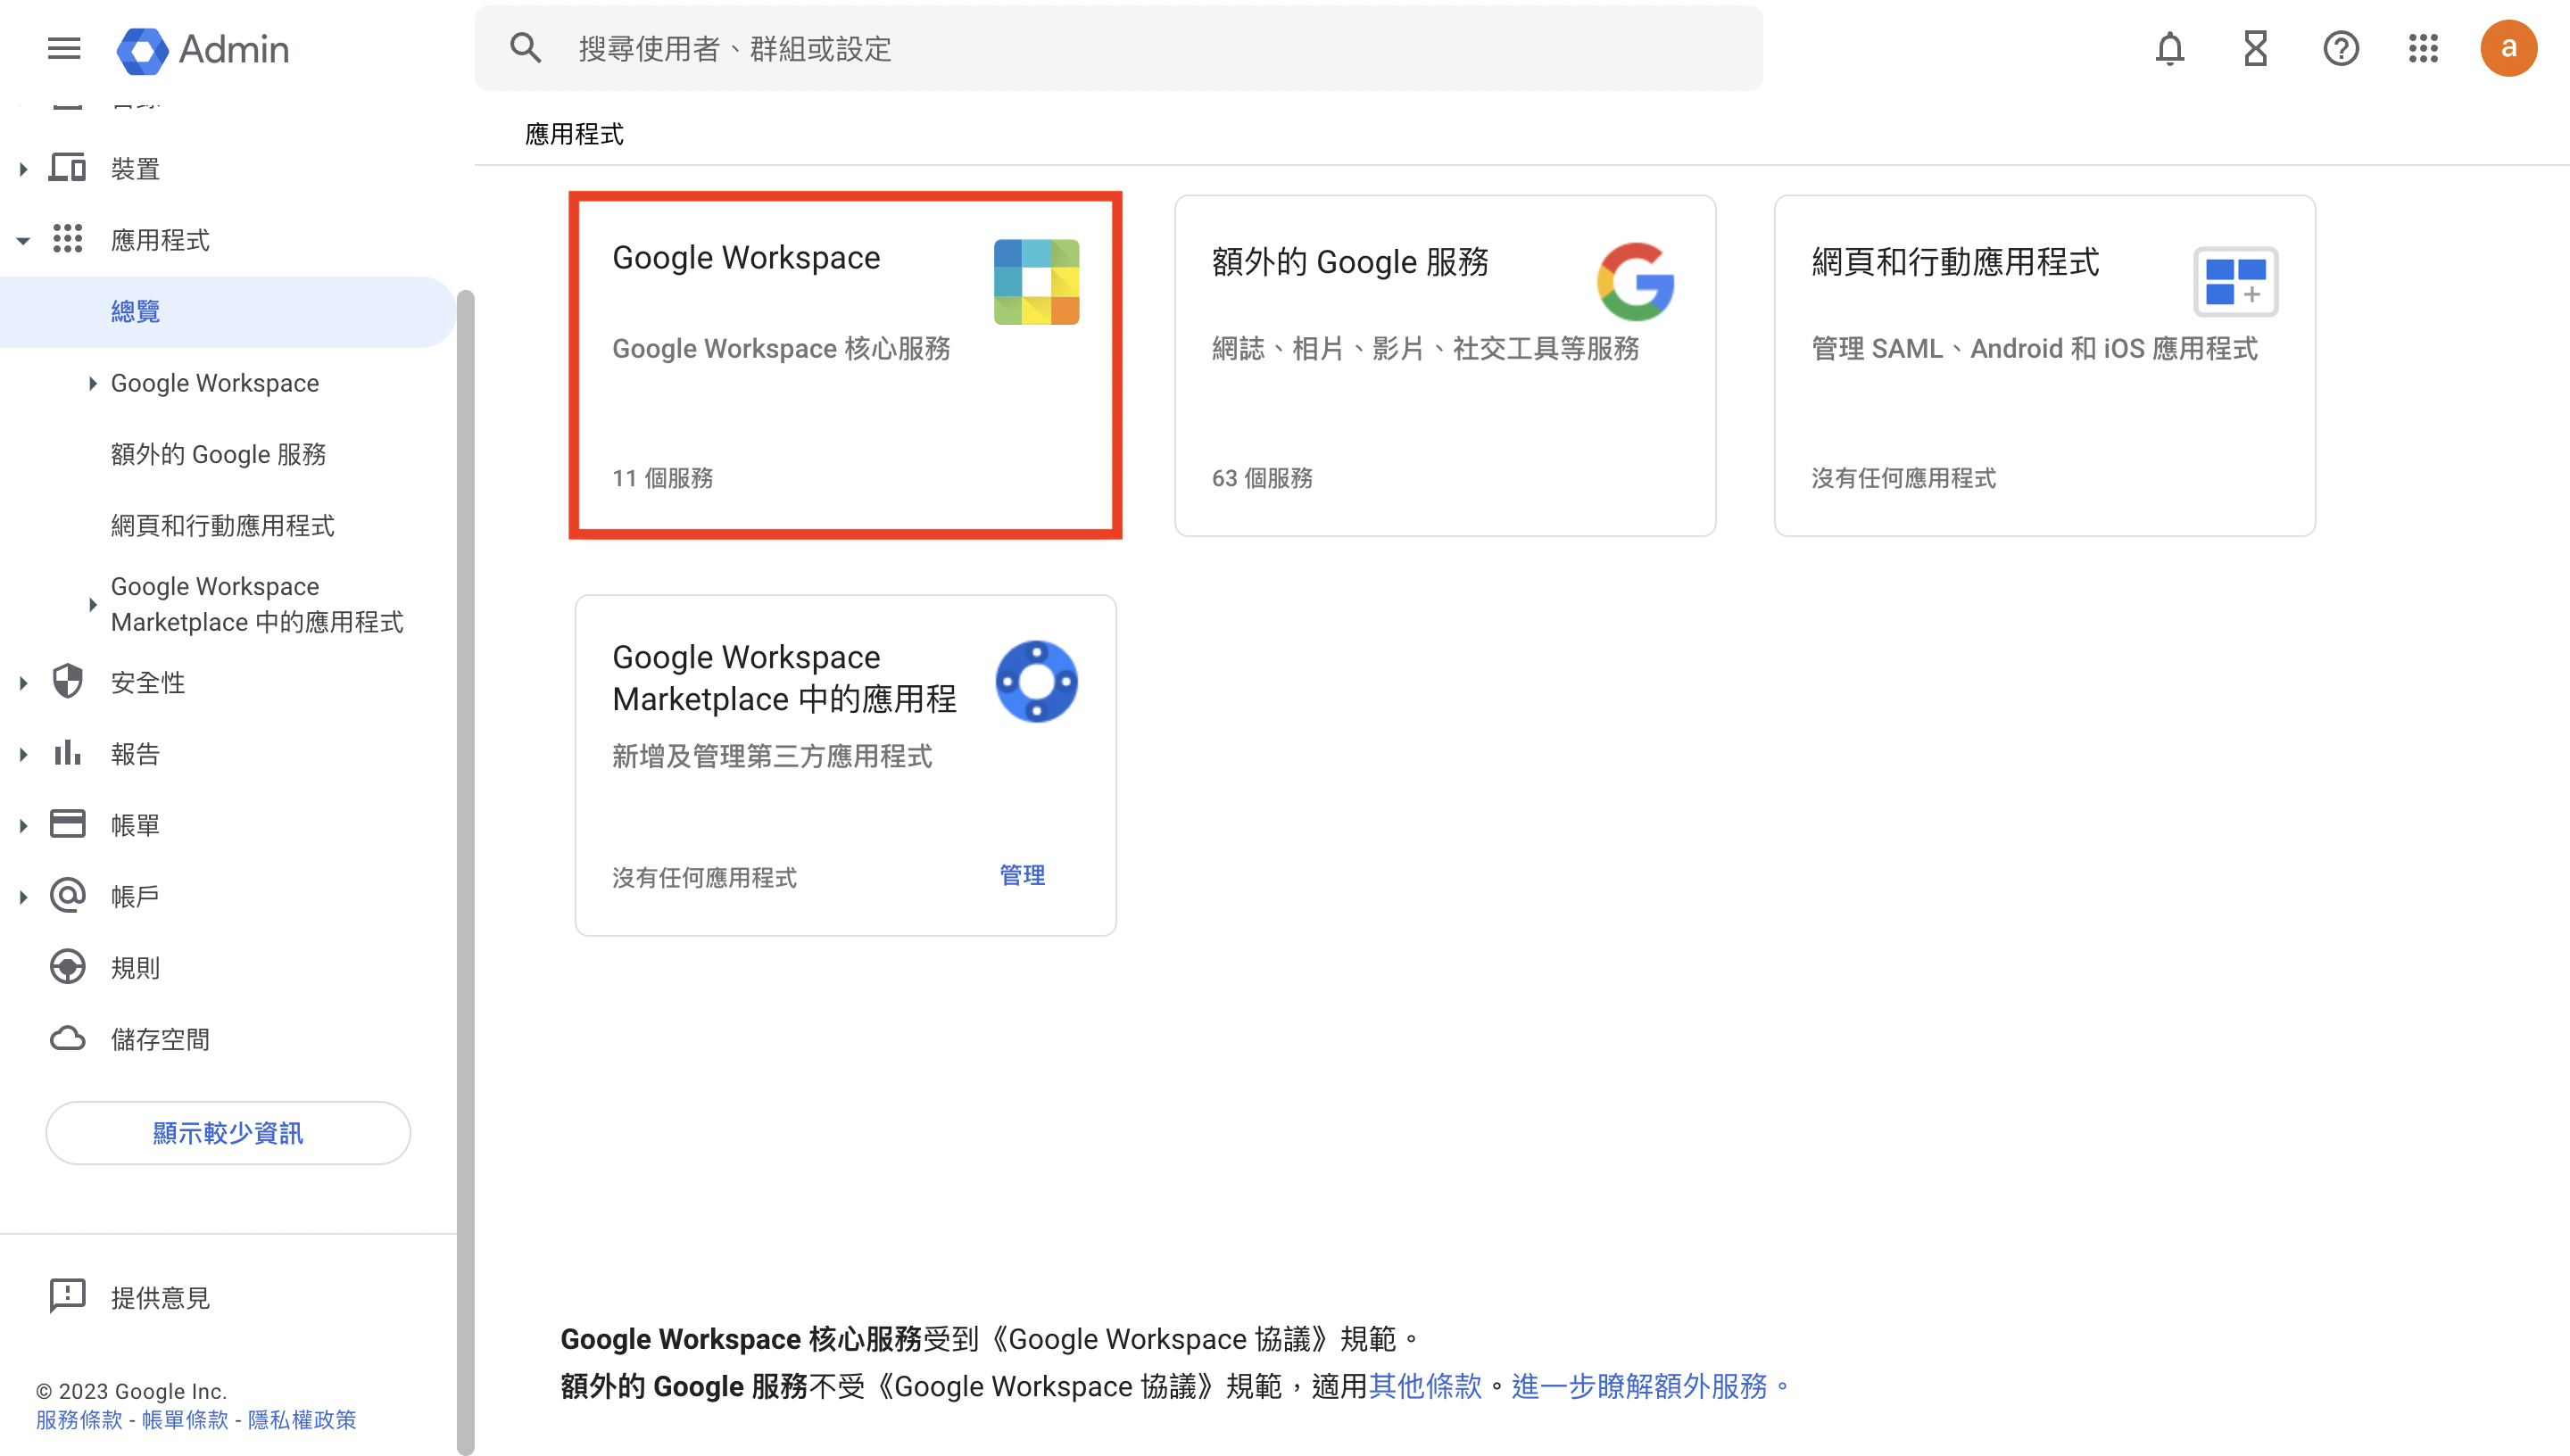Expand the 帳戶 section arrow
Viewport: 2570px width, 1456px height.
(23, 897)
